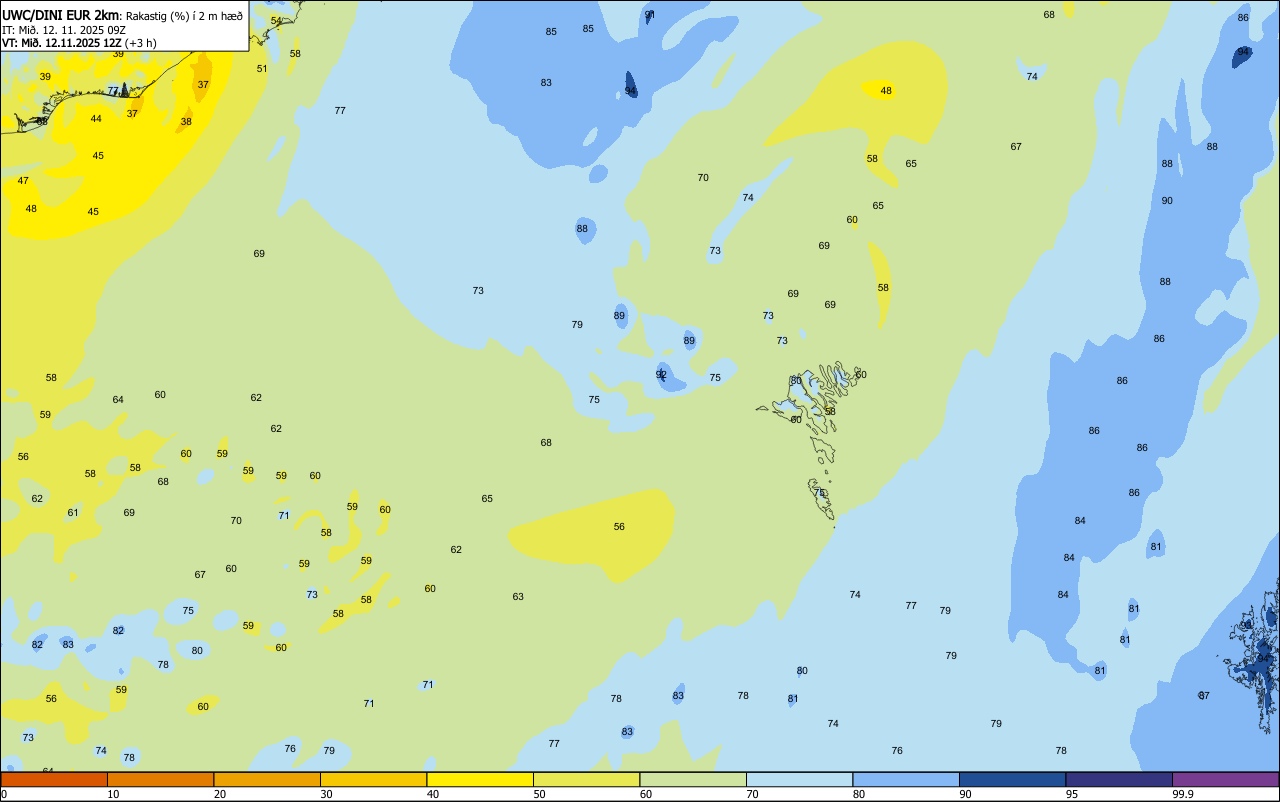Click the humidity value 44 on the map
Viewport: 1280px width, 802px height.
click(x=96, y=119)
